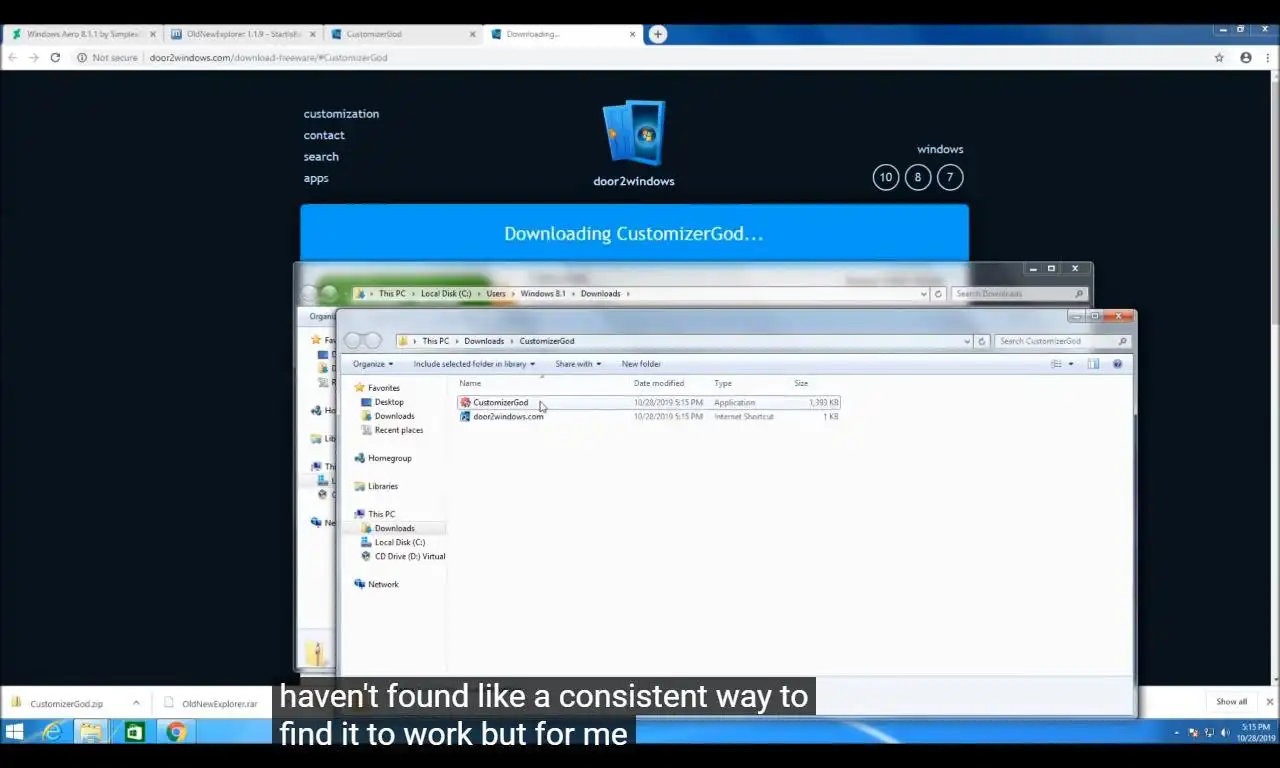This screenshot has height=768, width=1280.
Task: Click the contact site menu link
Action: (x=324, y=135)
